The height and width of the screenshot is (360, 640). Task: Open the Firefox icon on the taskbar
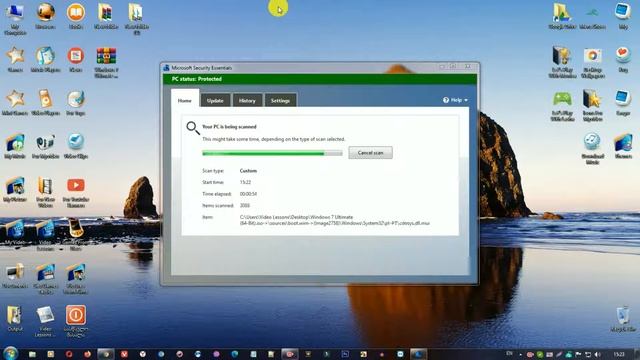[x=87, y=354]
